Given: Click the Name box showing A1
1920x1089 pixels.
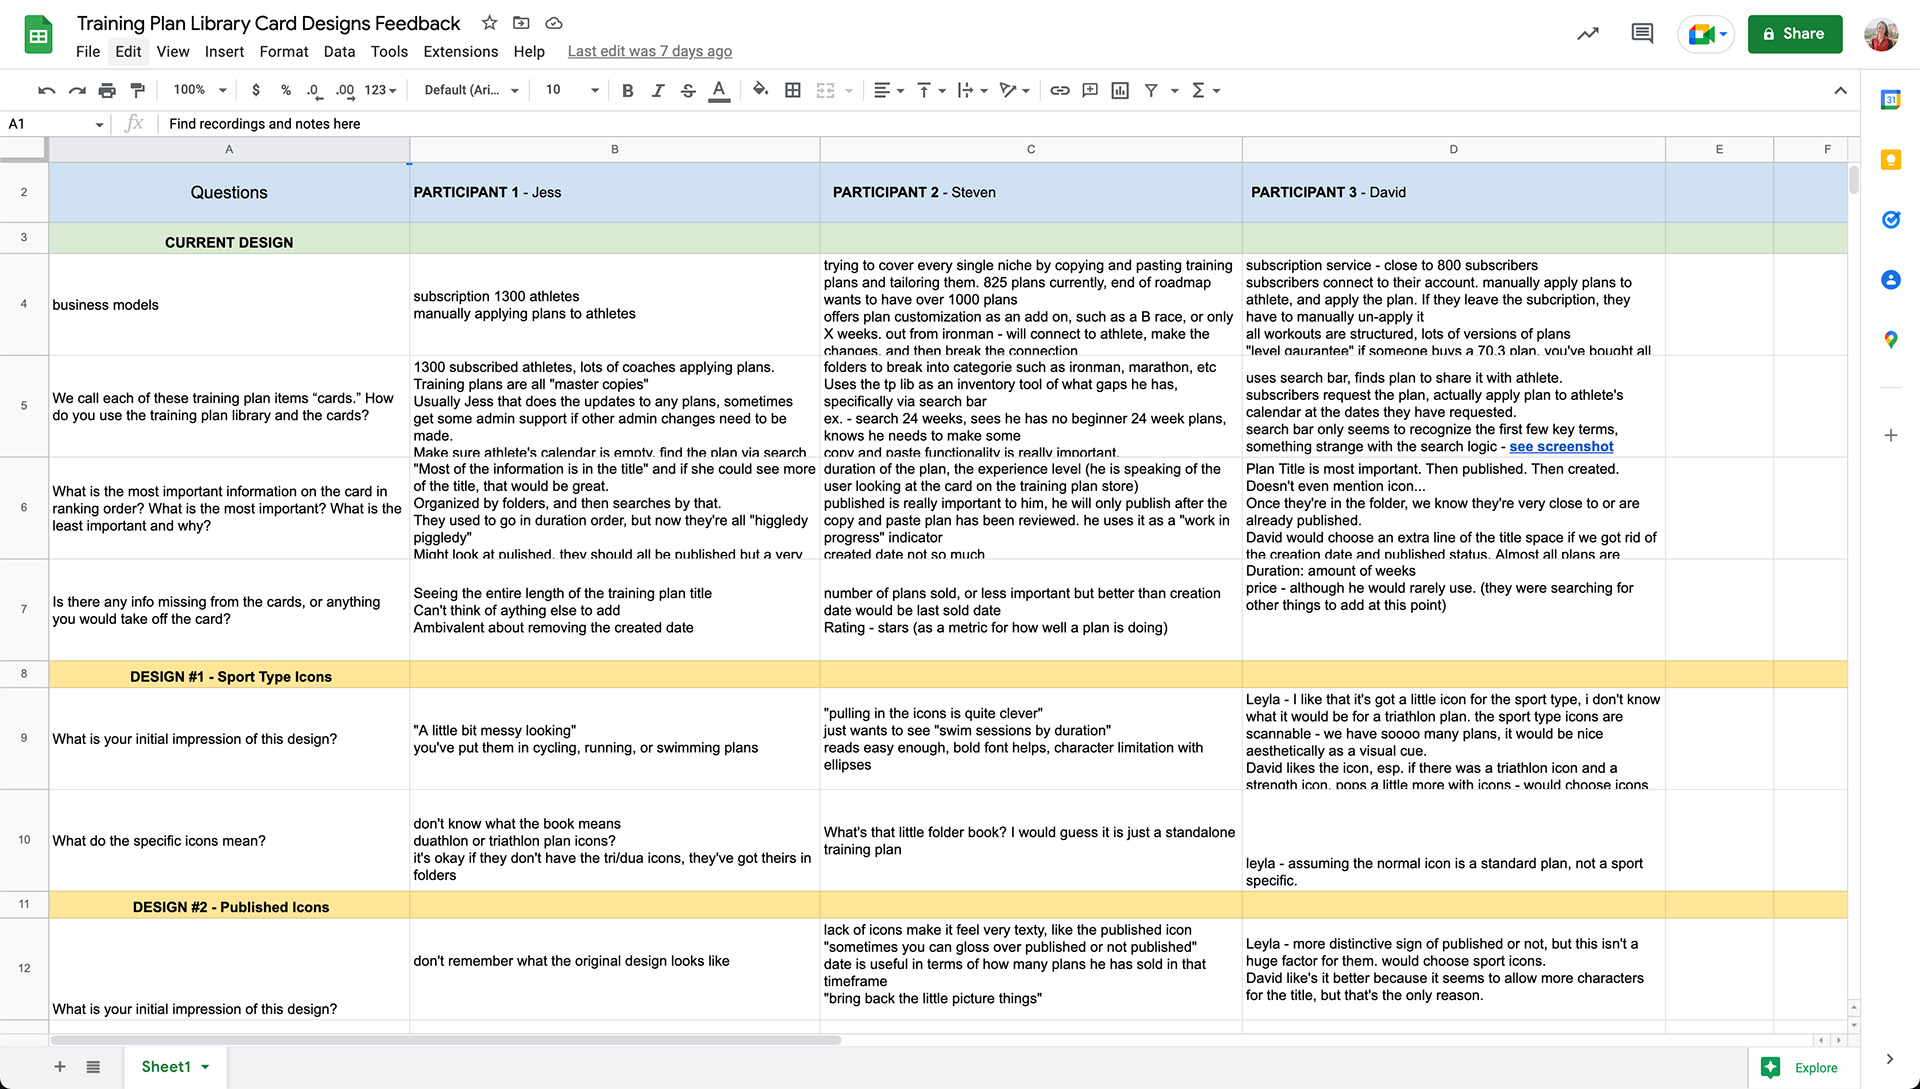Looking at the screenshot, I should (56, 124).
